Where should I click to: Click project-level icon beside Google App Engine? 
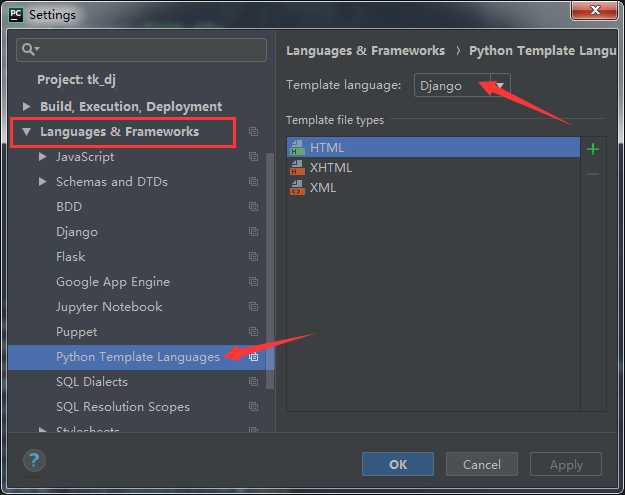point(254,282)
